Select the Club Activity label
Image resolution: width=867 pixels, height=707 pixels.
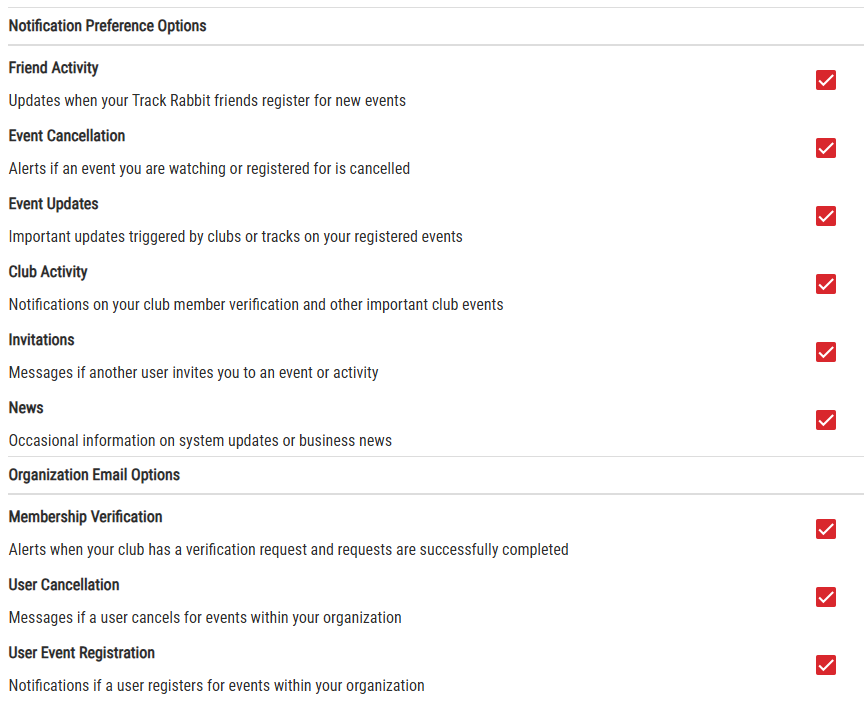tap(48, 272)
